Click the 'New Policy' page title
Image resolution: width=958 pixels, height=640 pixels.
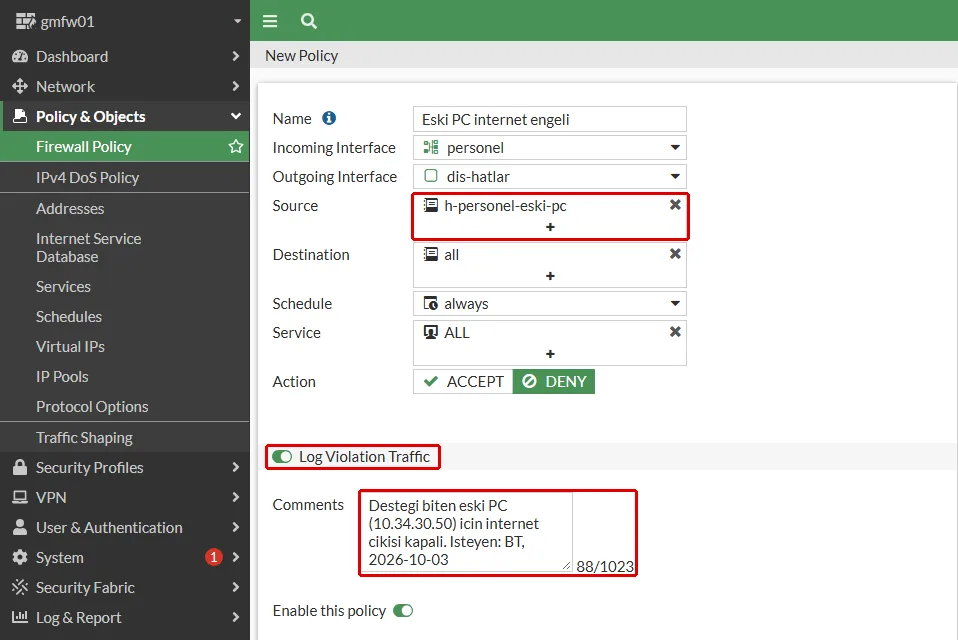pyautogui.click(x=301, y=56)
